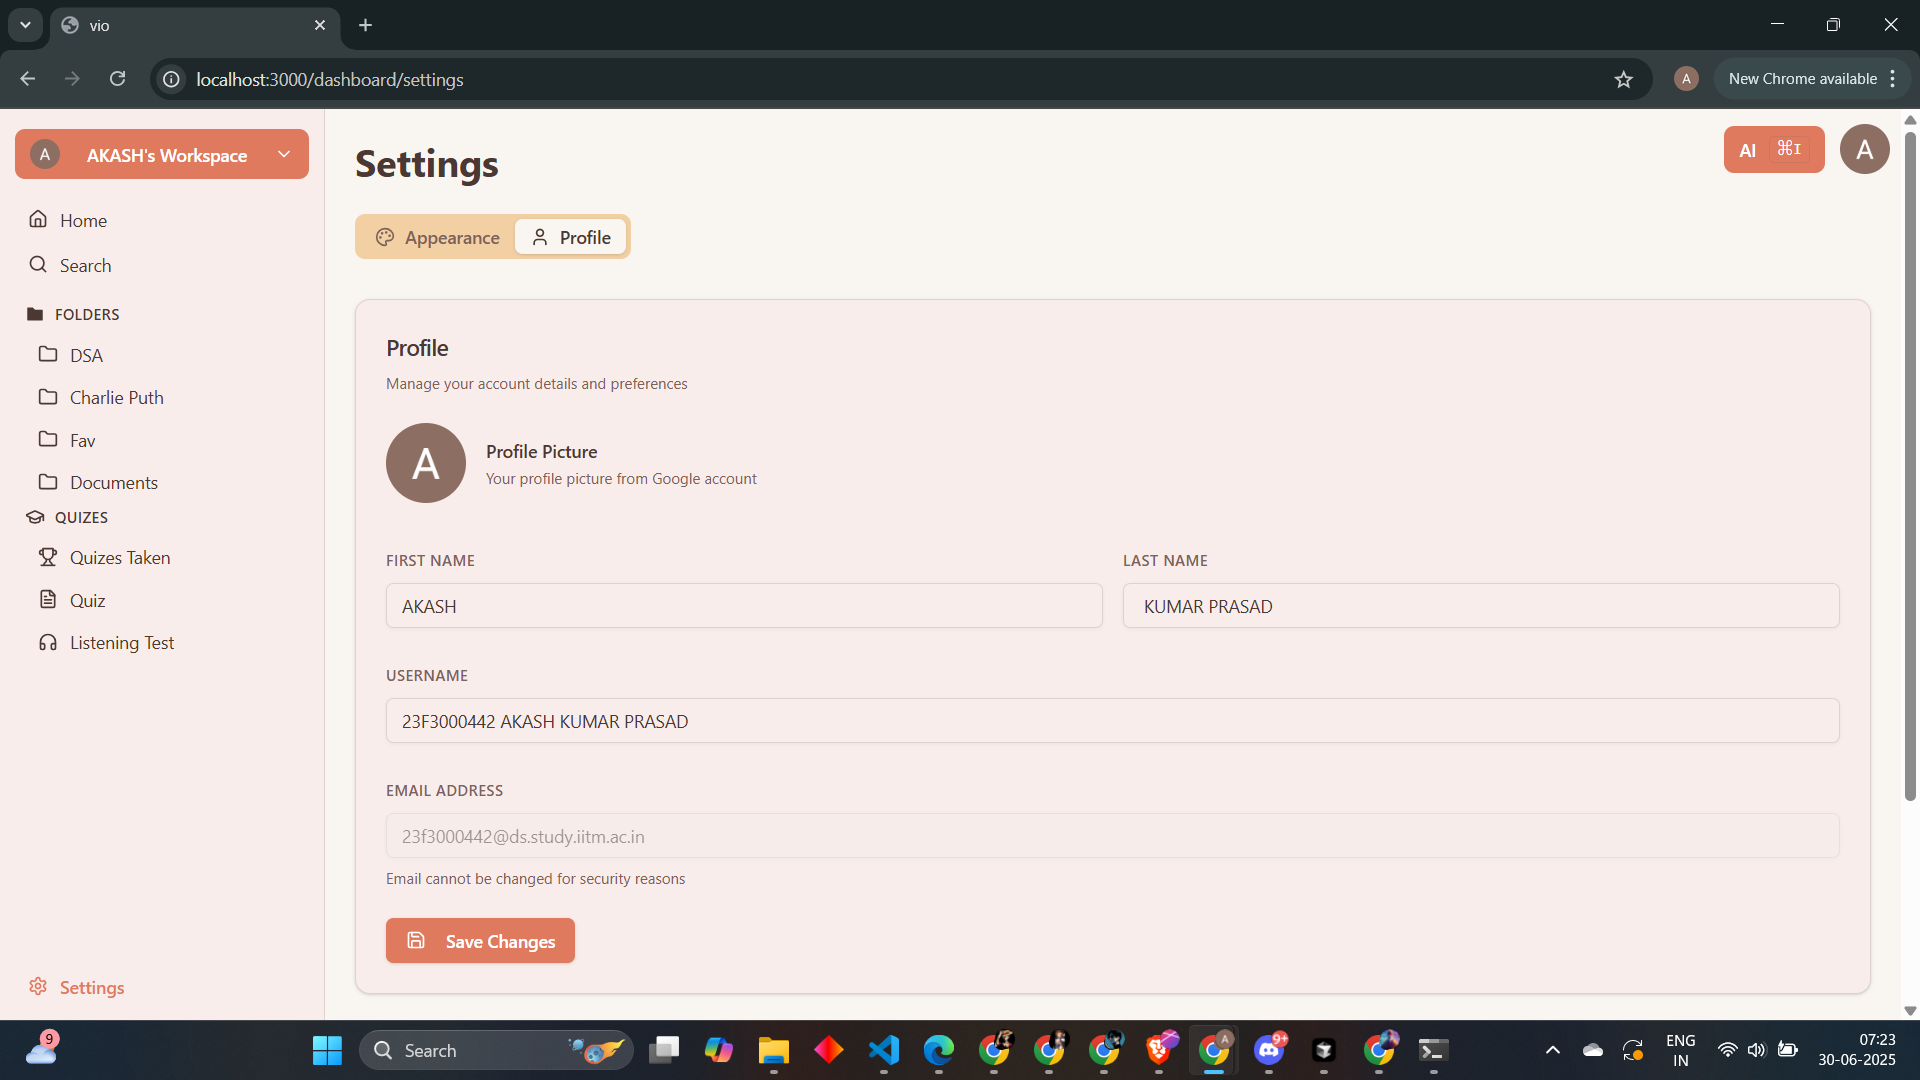The width and height of the screenshot is (1920, 1080).
Task: Open the Quizes Taken trophy item
Action: (119, 558)
